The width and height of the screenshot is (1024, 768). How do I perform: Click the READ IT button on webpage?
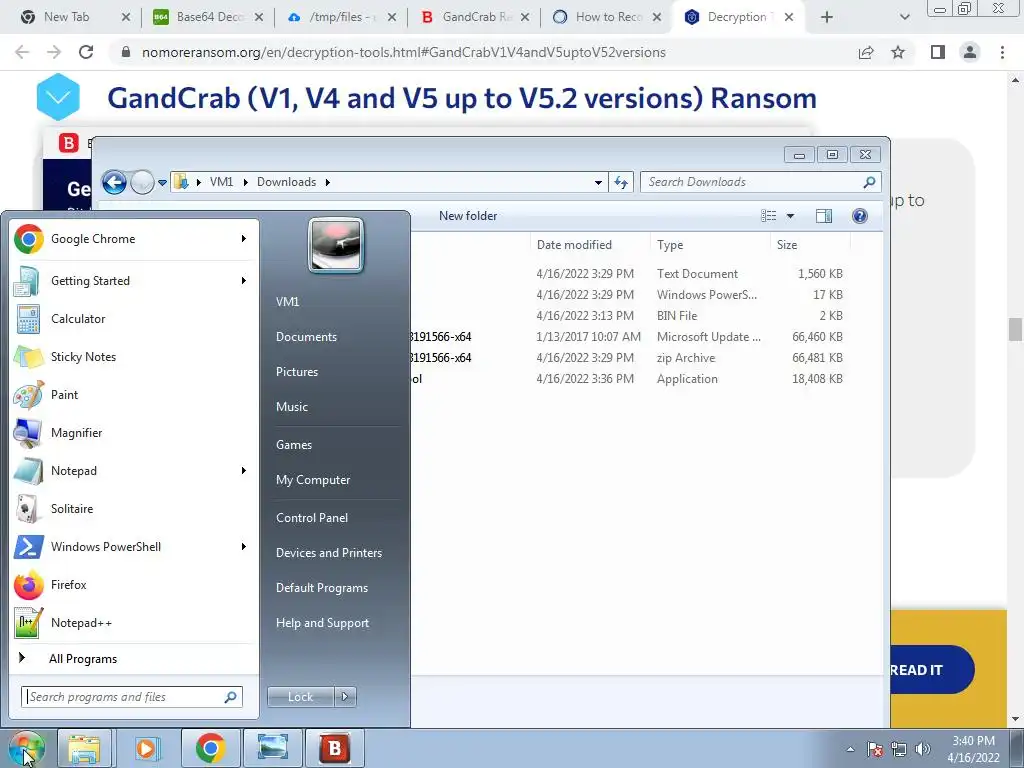point(917,670)
